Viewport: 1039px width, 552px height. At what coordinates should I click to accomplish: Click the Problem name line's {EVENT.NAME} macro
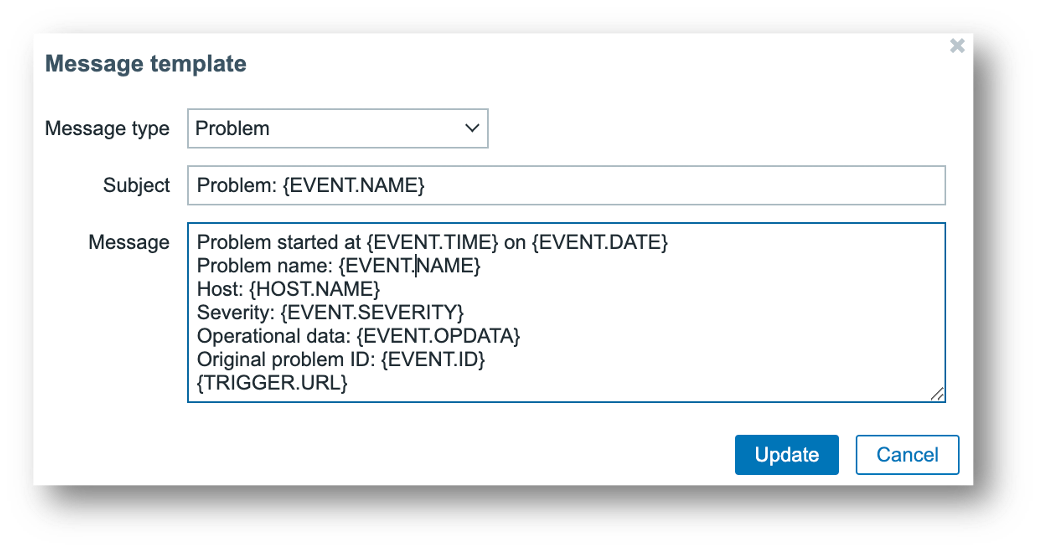(409, 266)
